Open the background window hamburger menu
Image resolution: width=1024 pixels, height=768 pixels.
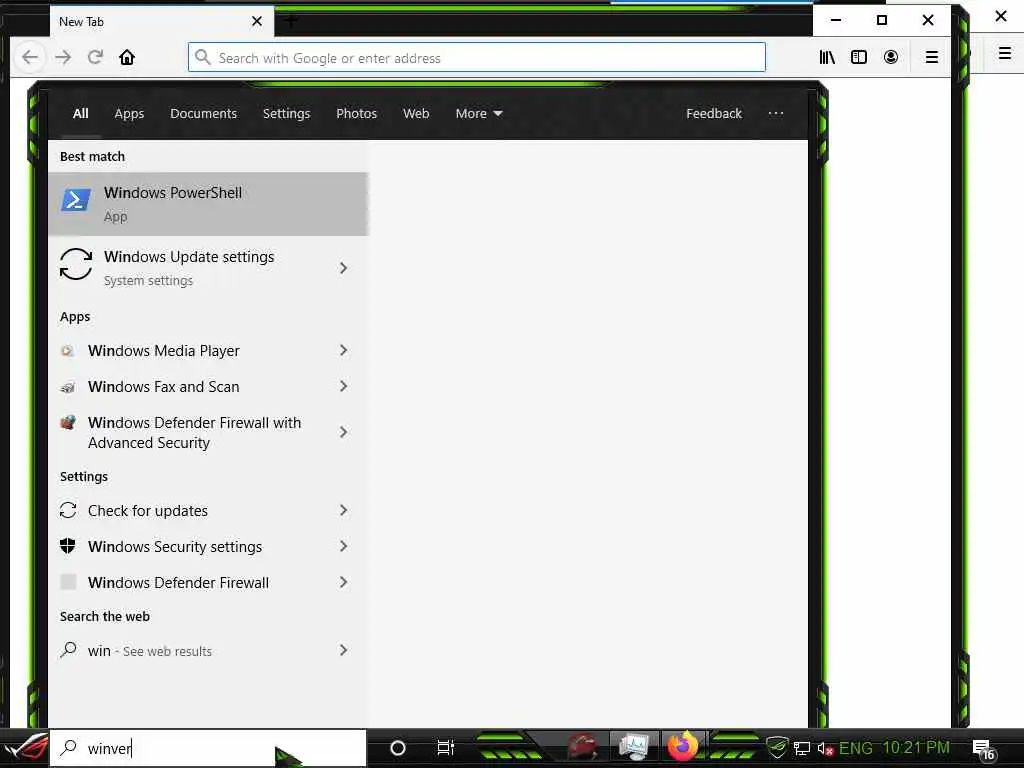coord(1005,54)
